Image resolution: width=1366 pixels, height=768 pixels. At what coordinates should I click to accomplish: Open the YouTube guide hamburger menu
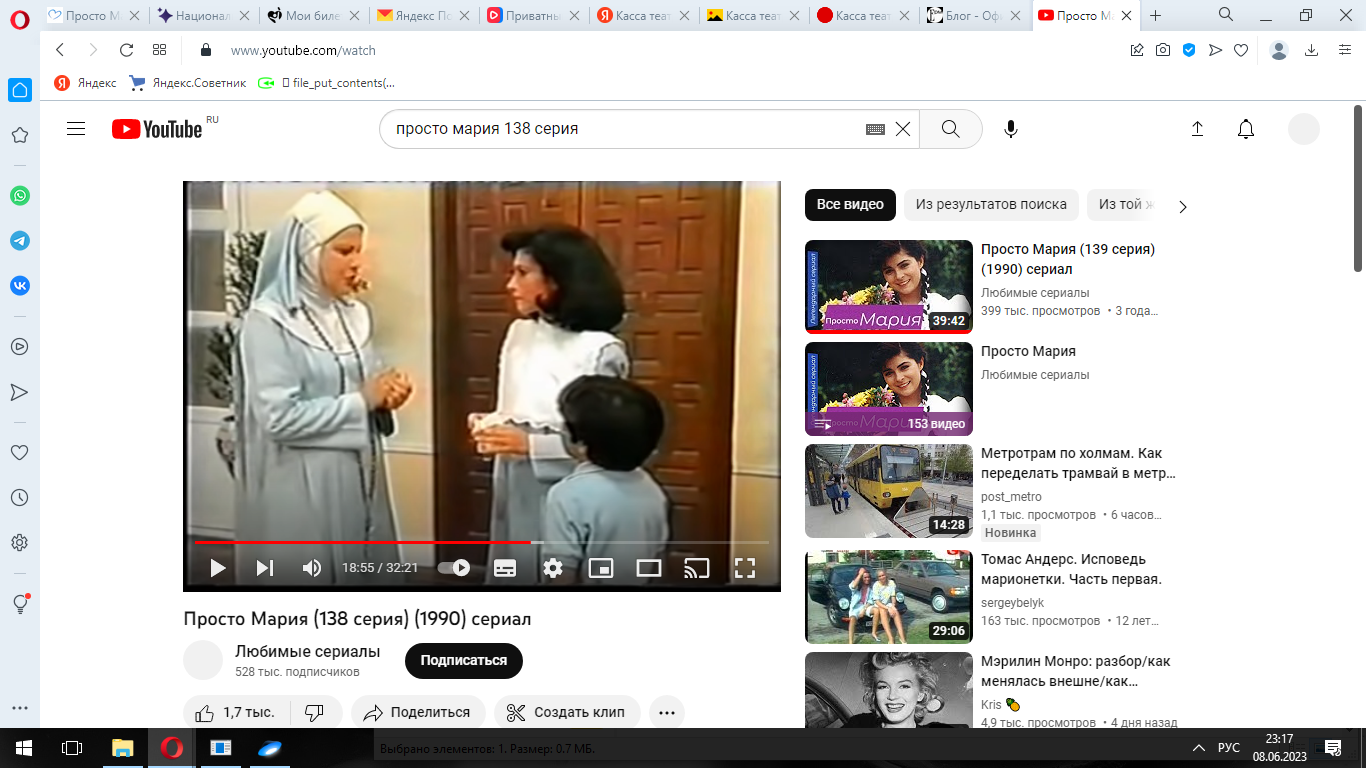pos(76,129)
